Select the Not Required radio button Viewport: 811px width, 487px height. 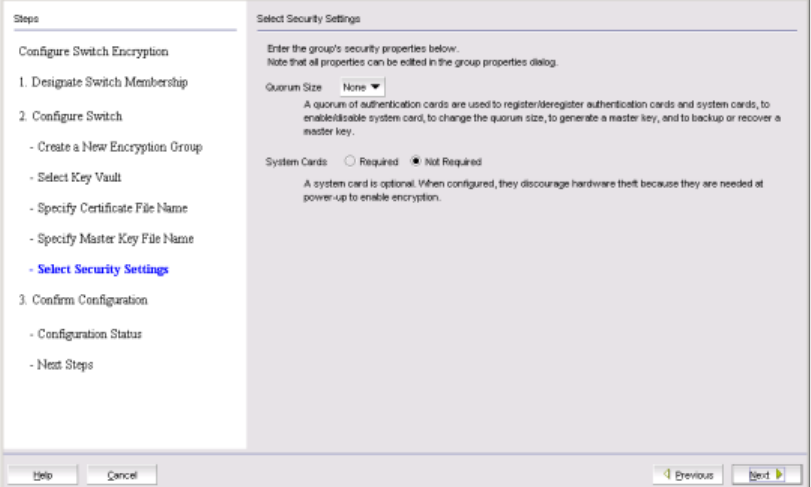[416, 161]
